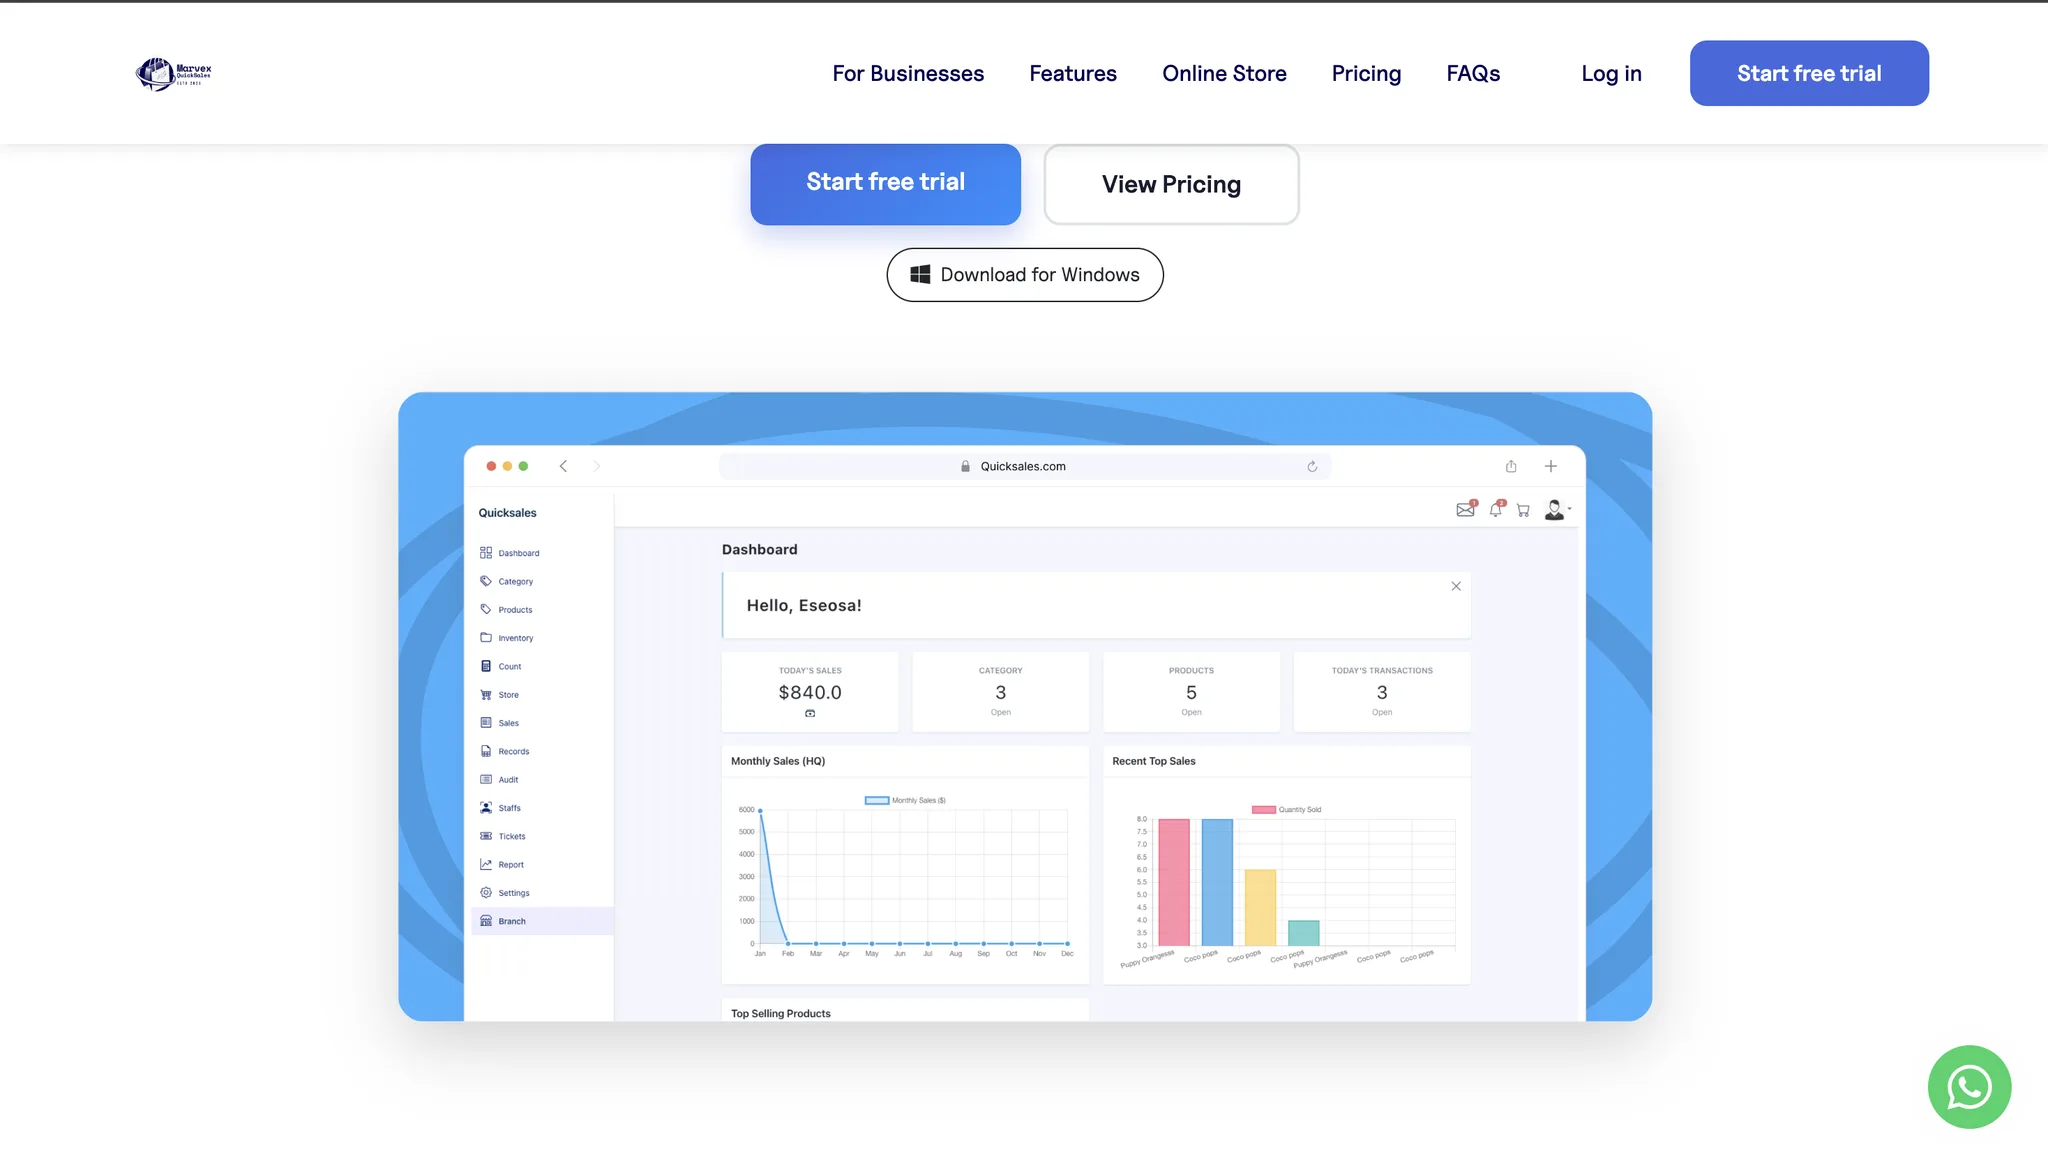Click Download for Windows
The width and height of the screenshot is (2048, 1168).
[1025, 275]
